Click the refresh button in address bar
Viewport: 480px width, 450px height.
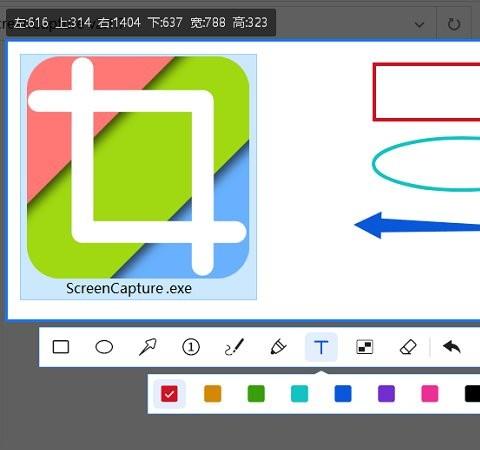click(454, 24)
